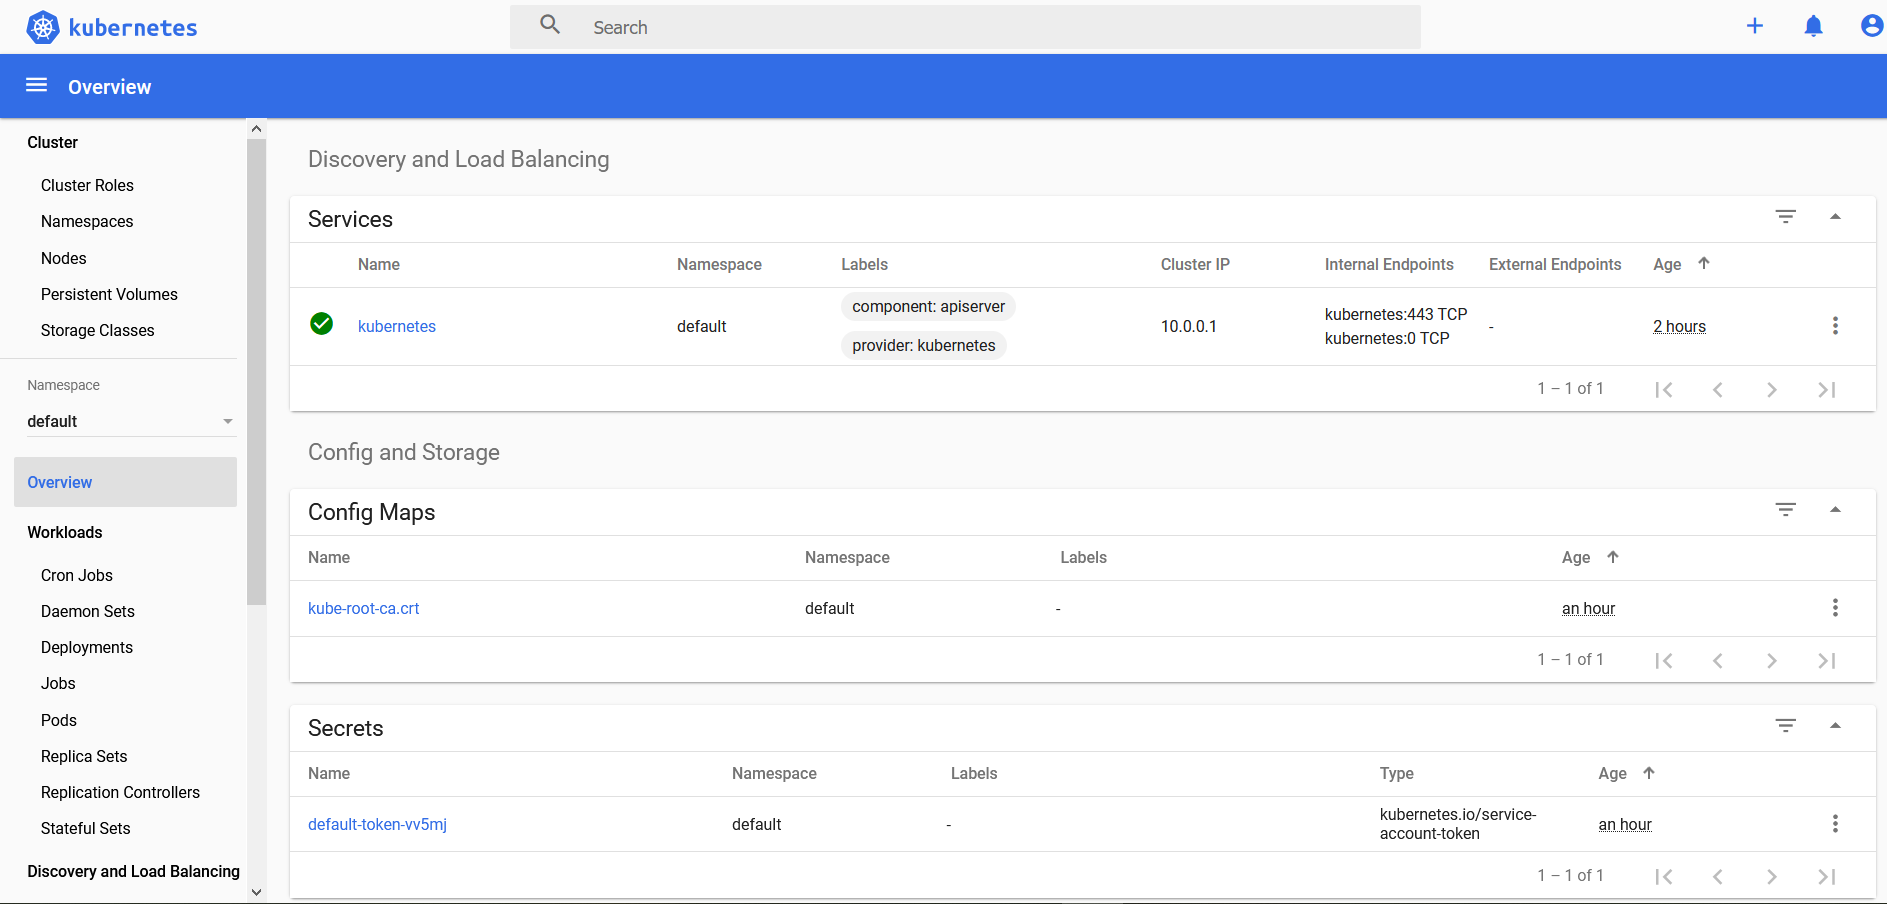
Task: Open the notifications bell
Action: (1813, 26)
